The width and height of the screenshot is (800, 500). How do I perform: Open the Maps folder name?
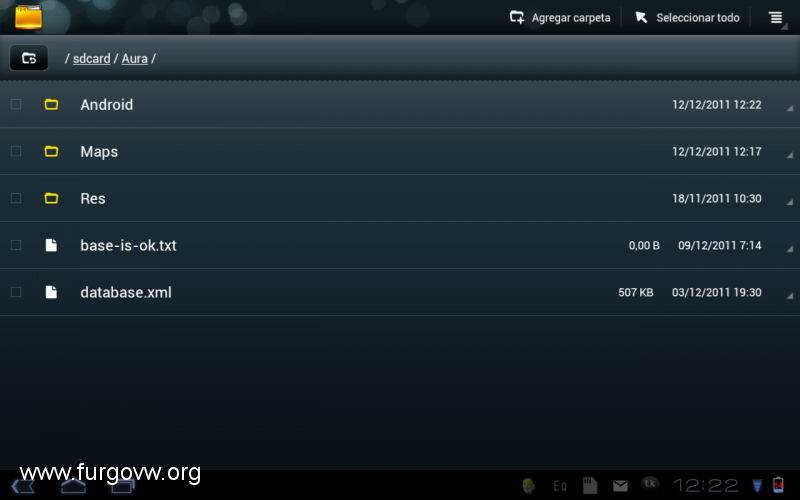coord(99,152)
